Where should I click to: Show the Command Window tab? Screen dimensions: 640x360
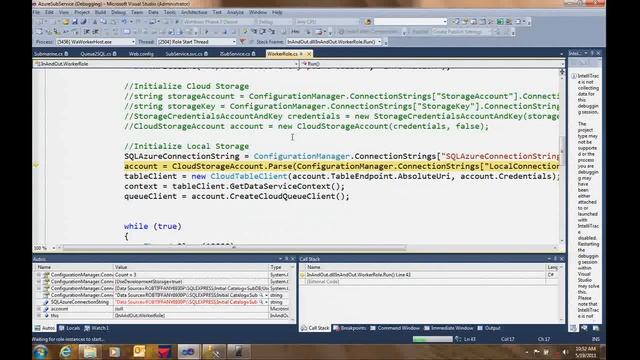394,328
